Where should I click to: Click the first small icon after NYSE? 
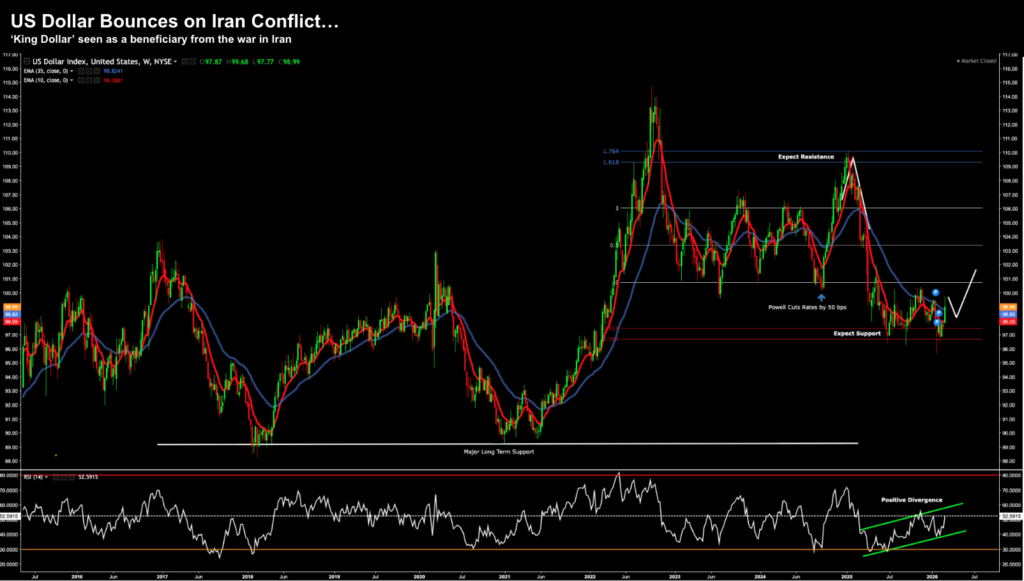tap(183, 62)
